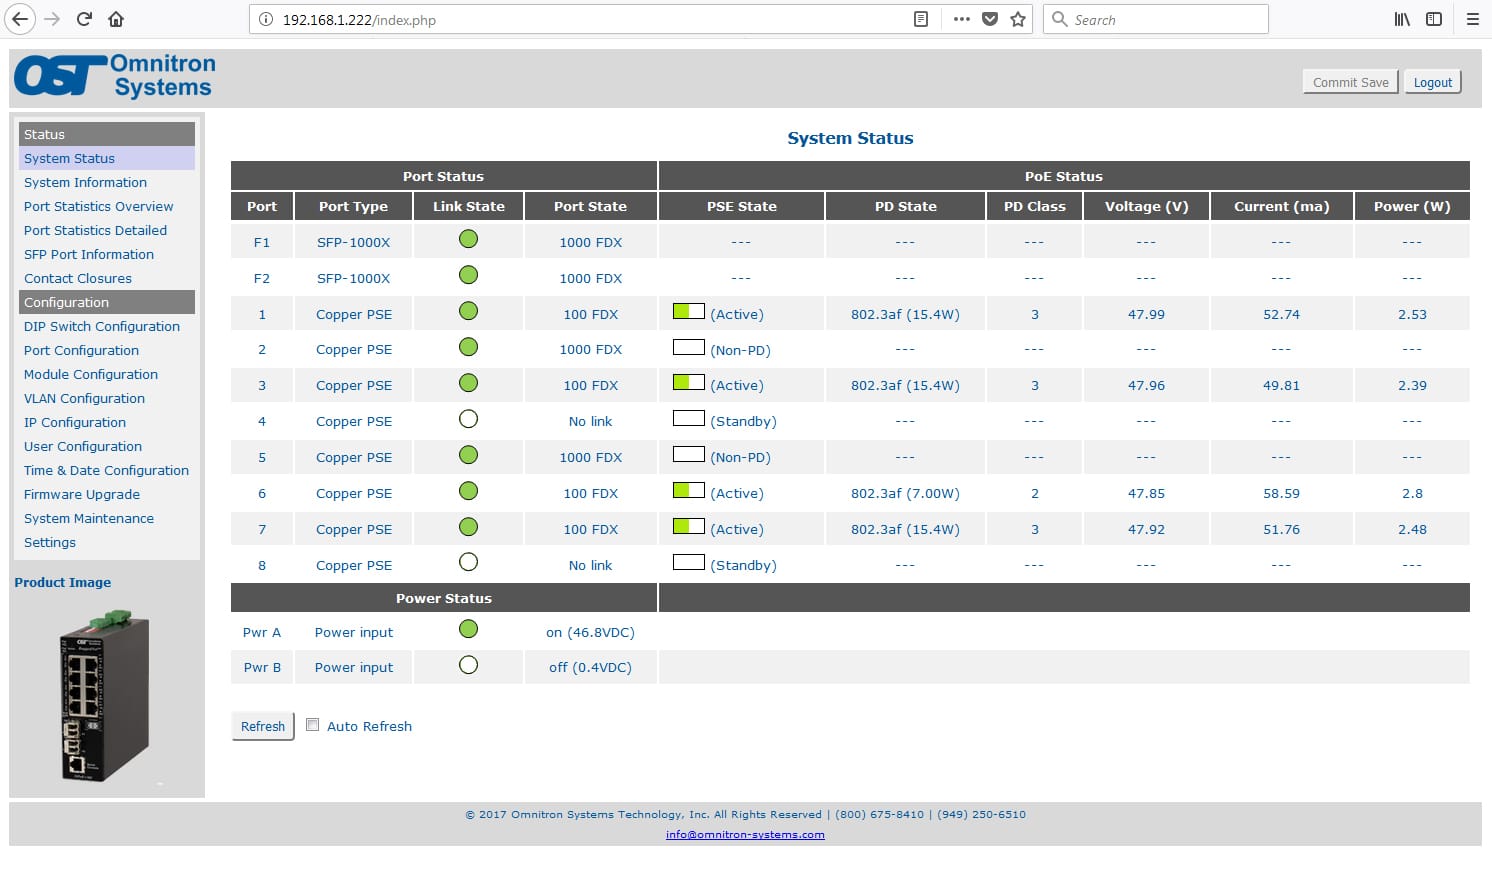This screenshot has height=873, width=1492.
Task: Click the F1 port link state indicator
Action: click(468, 239)
